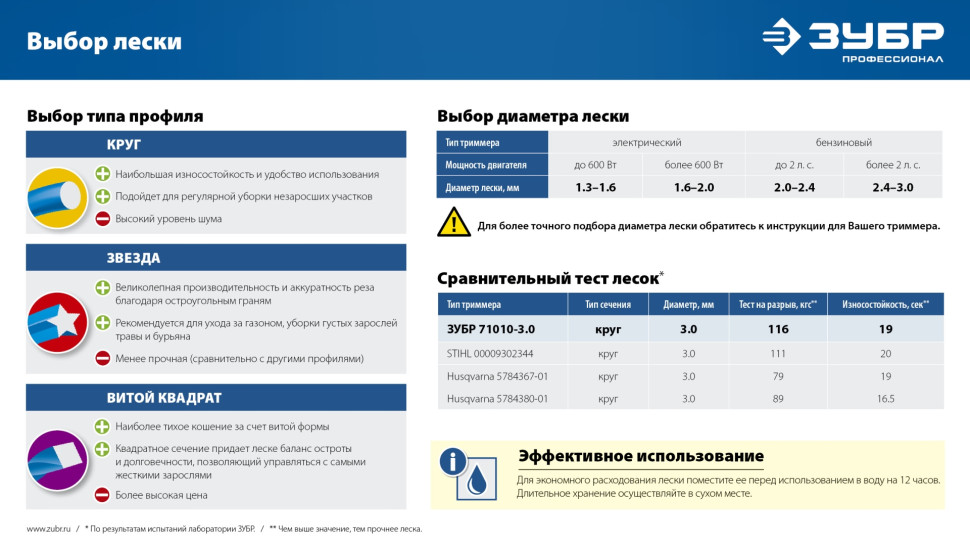970x546 pixels.
Task: Click the 'Диаметр, мм' column header
Action: 689,304
